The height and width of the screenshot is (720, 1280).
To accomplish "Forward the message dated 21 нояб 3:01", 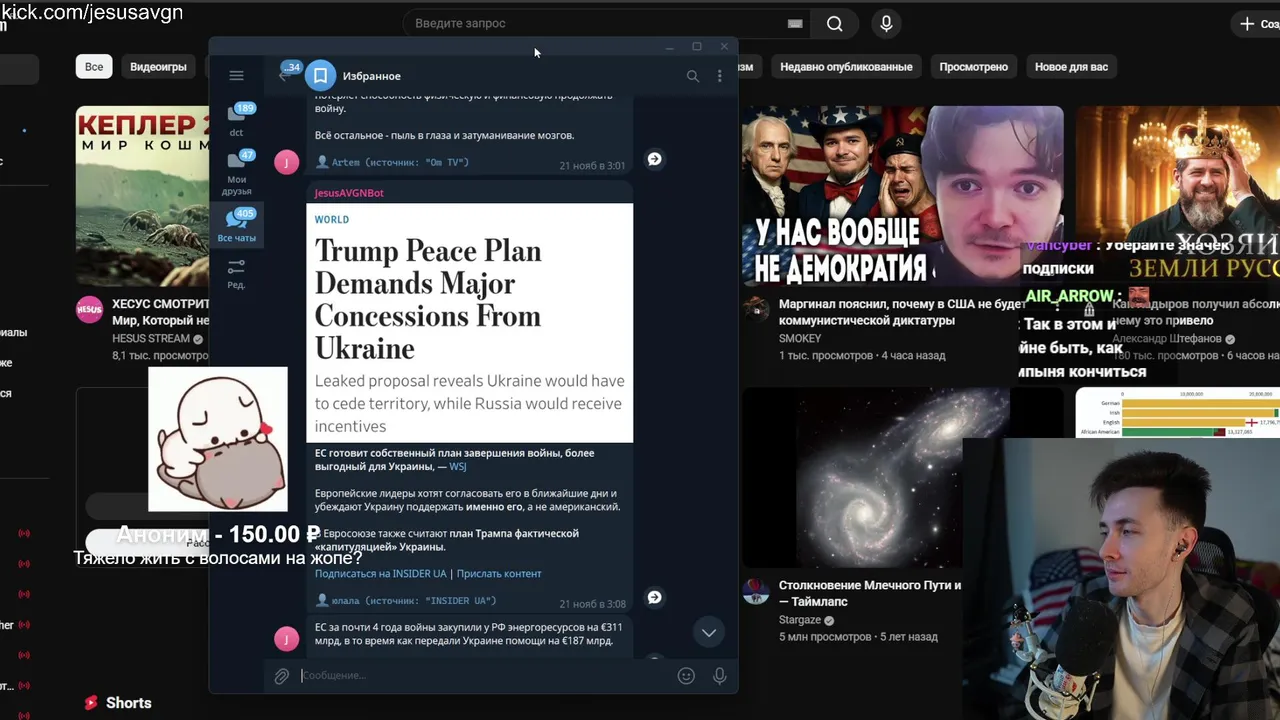I will click(654, 159).
